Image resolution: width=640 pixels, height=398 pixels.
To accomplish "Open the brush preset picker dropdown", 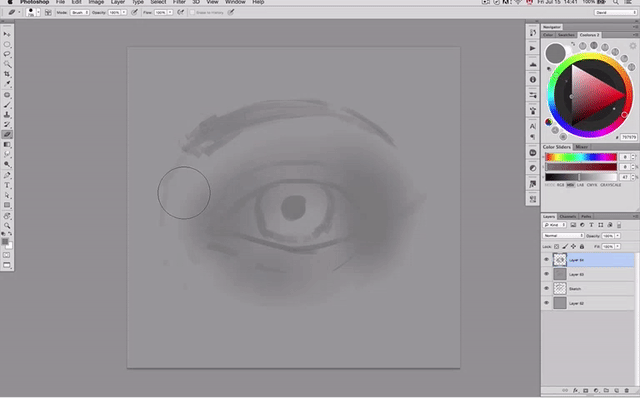I will (x=38, y=12).
